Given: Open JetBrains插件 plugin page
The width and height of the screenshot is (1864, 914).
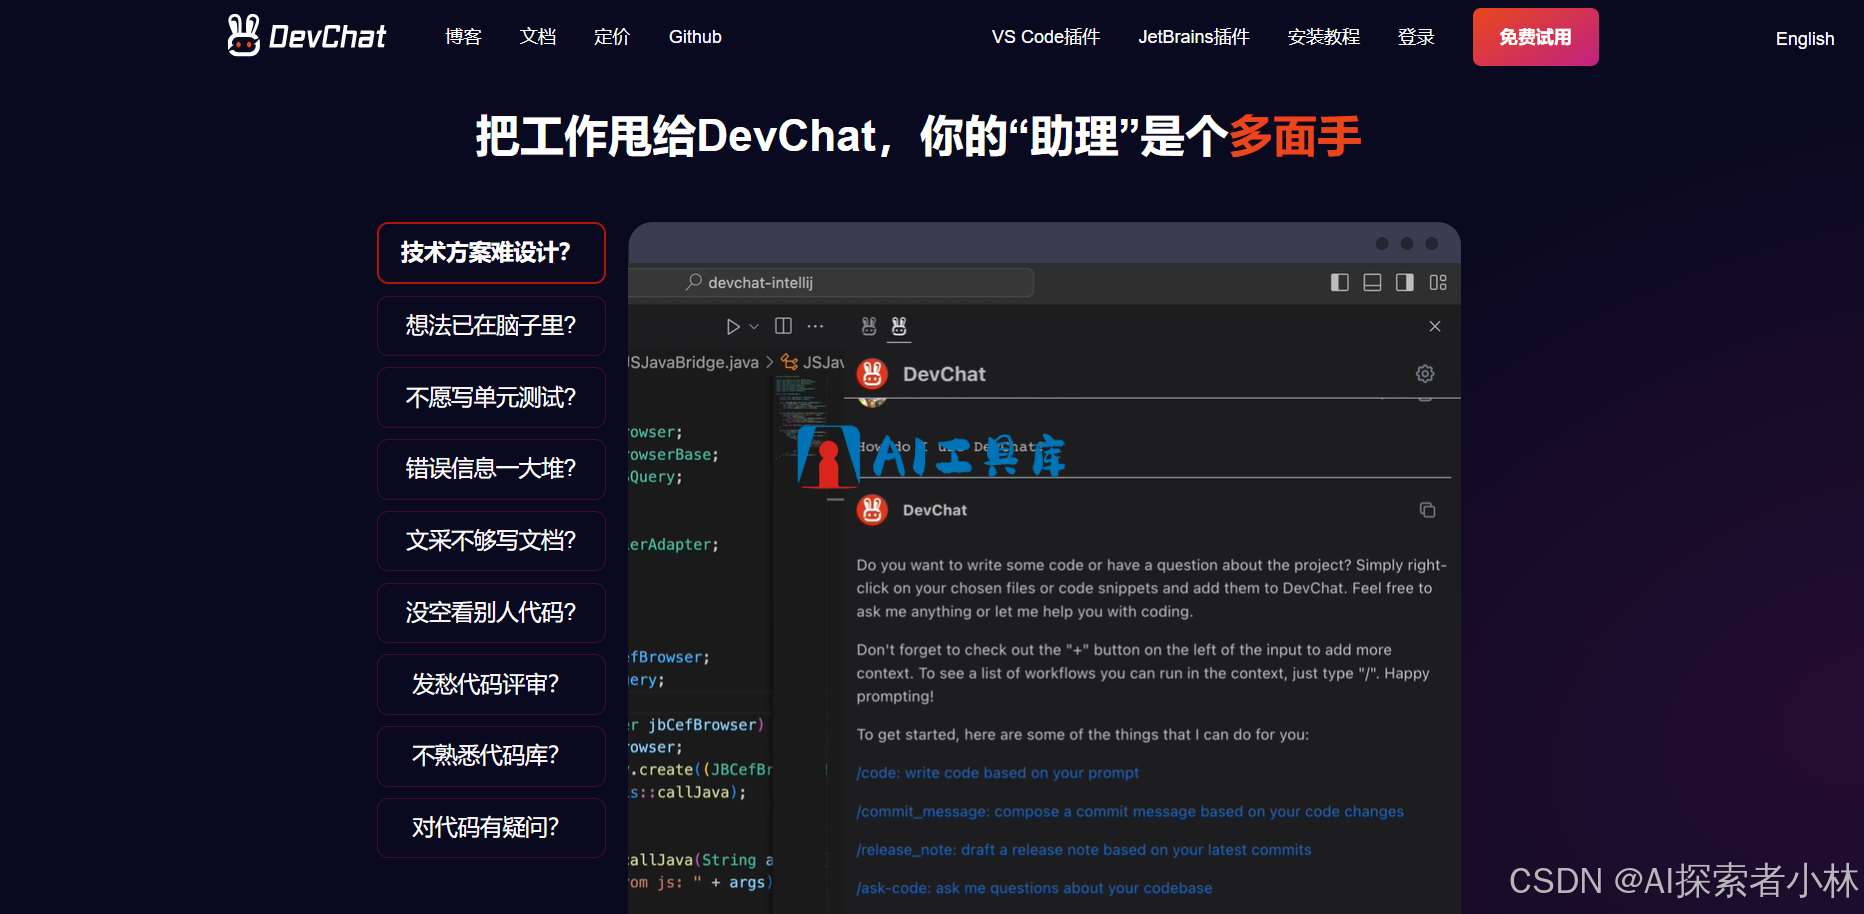Looking at the screenshot, I should click(1193, 37).
